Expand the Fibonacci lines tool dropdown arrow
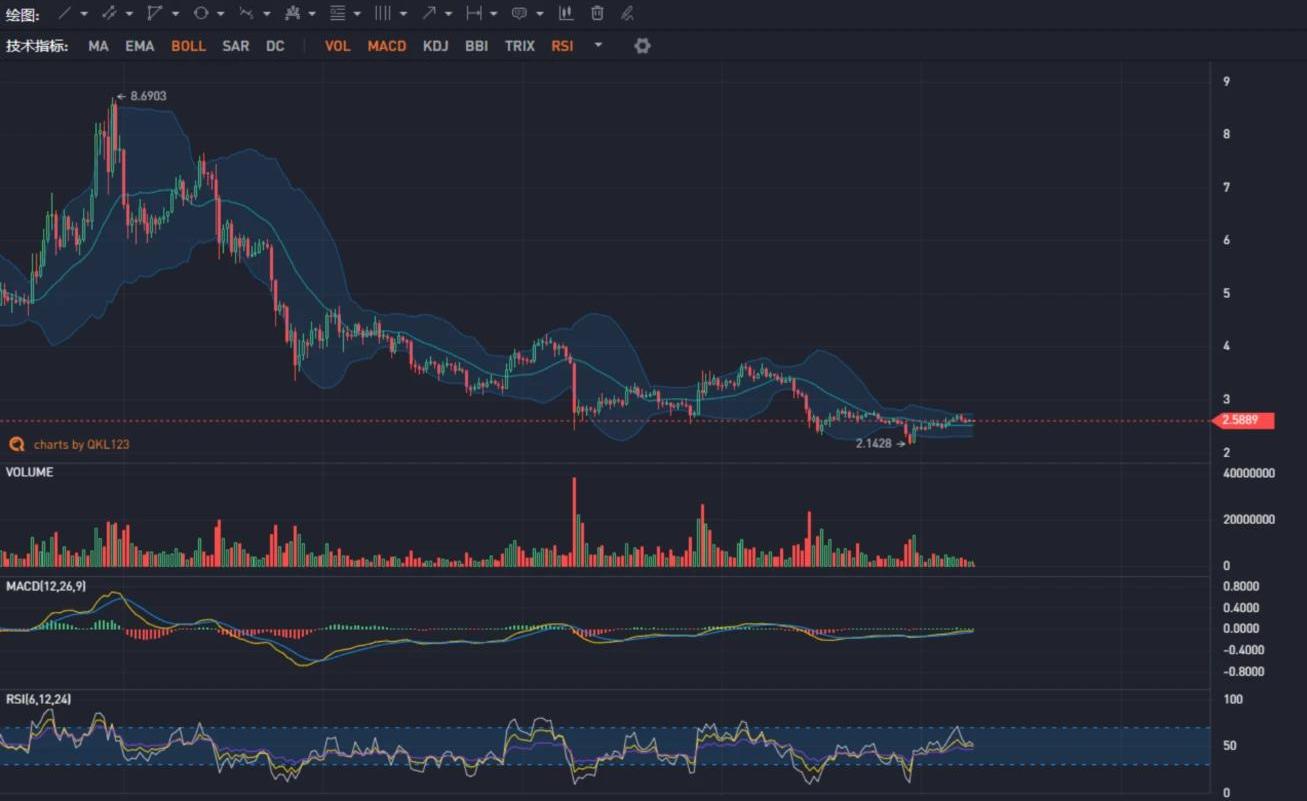The image size is (1307, 801). pos(357,14)
